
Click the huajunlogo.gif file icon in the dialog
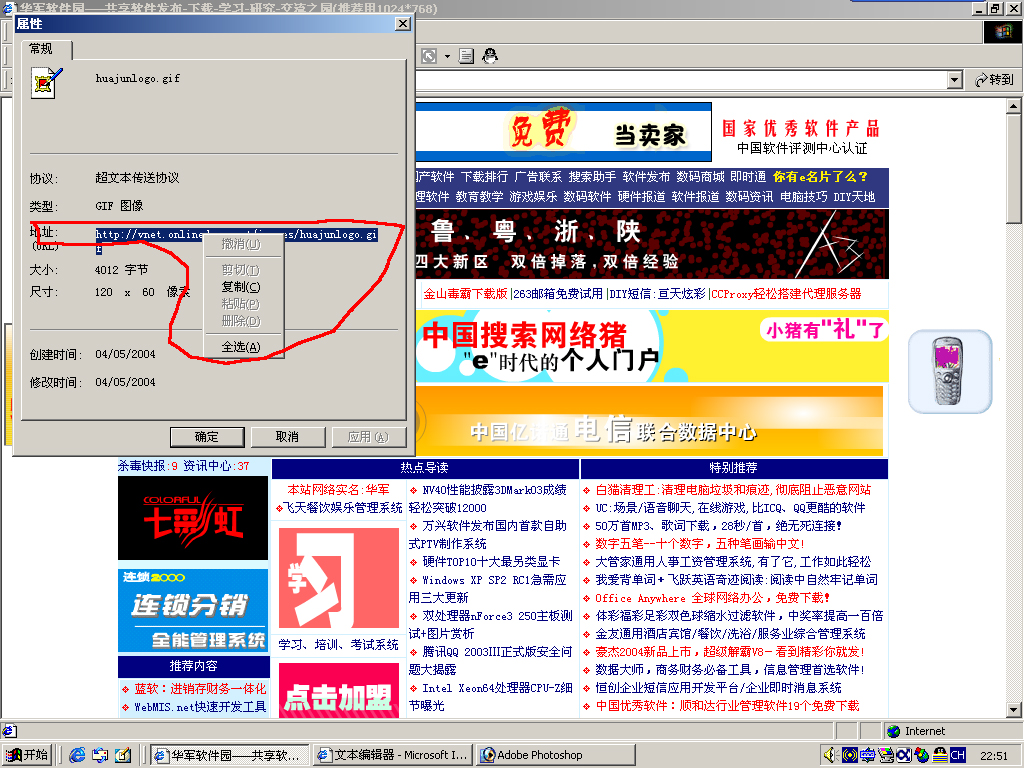click(x=46, y=83)
